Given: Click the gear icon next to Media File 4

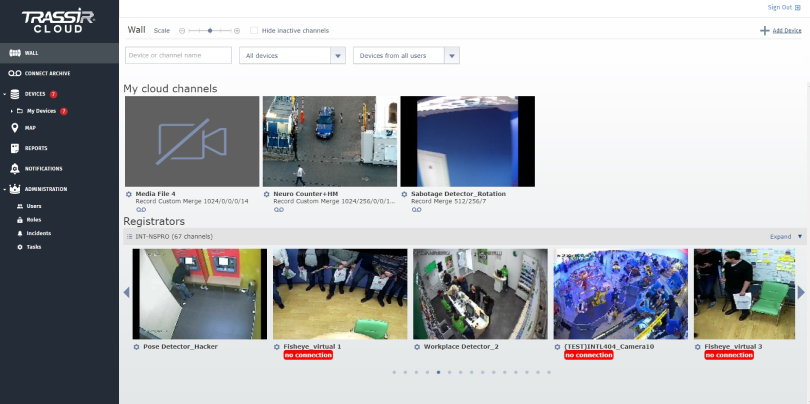Looking at the screenshot, I should [x=129, y=194].
